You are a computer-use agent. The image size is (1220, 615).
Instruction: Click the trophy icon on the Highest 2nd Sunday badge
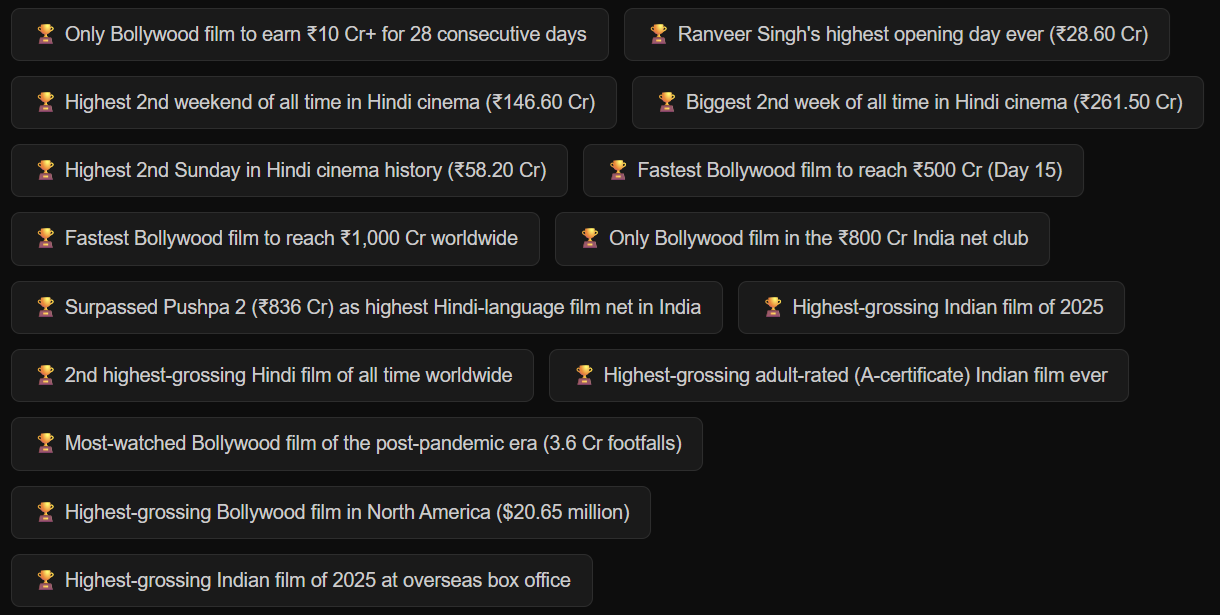[x=45, y=170]
